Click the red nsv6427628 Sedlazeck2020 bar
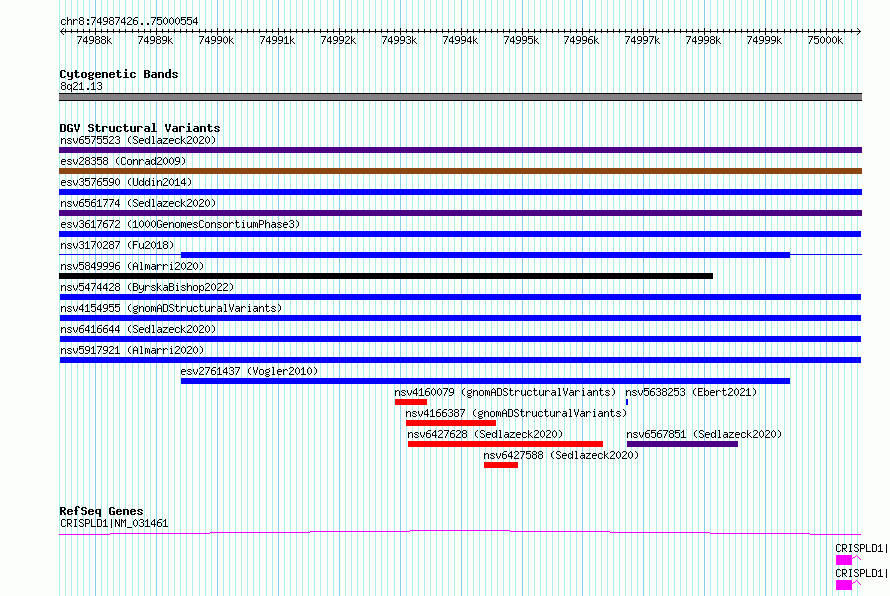 [x=505, y=444]
